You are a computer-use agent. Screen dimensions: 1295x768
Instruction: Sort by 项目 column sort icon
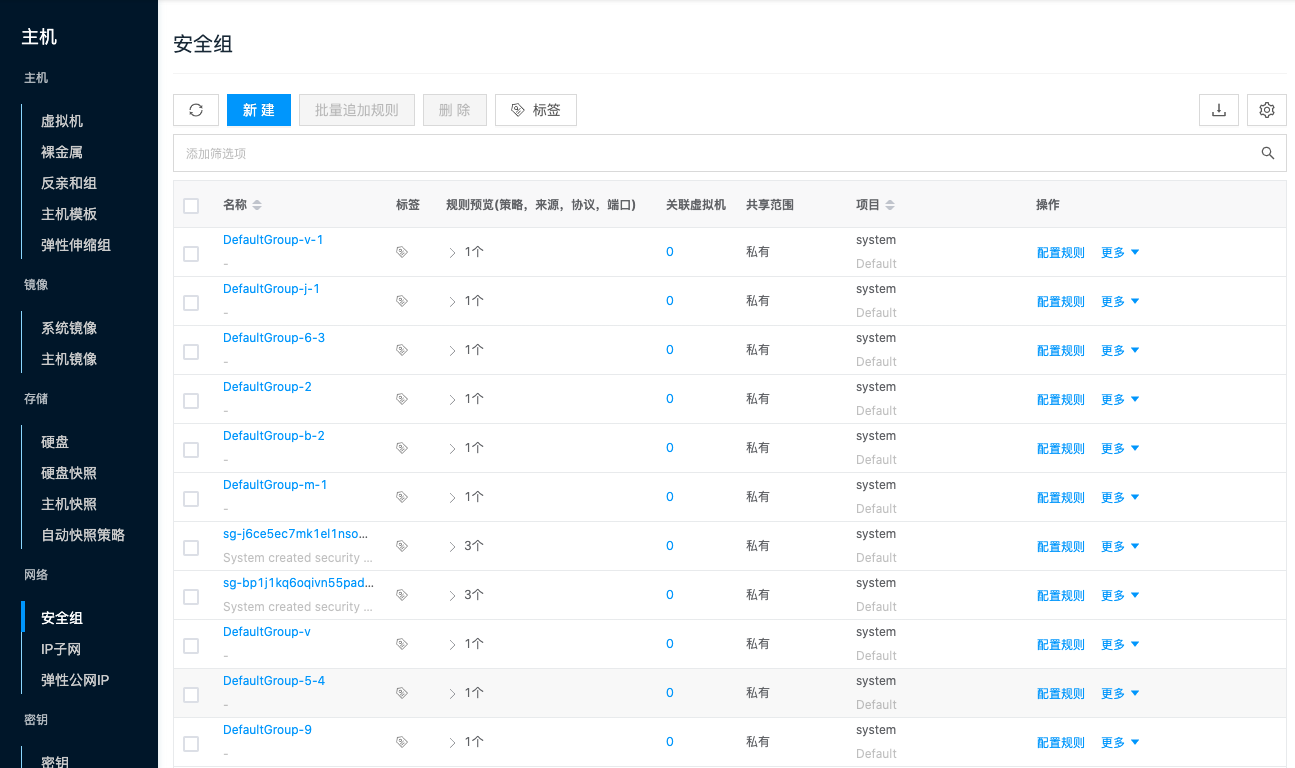pos(890,205)
